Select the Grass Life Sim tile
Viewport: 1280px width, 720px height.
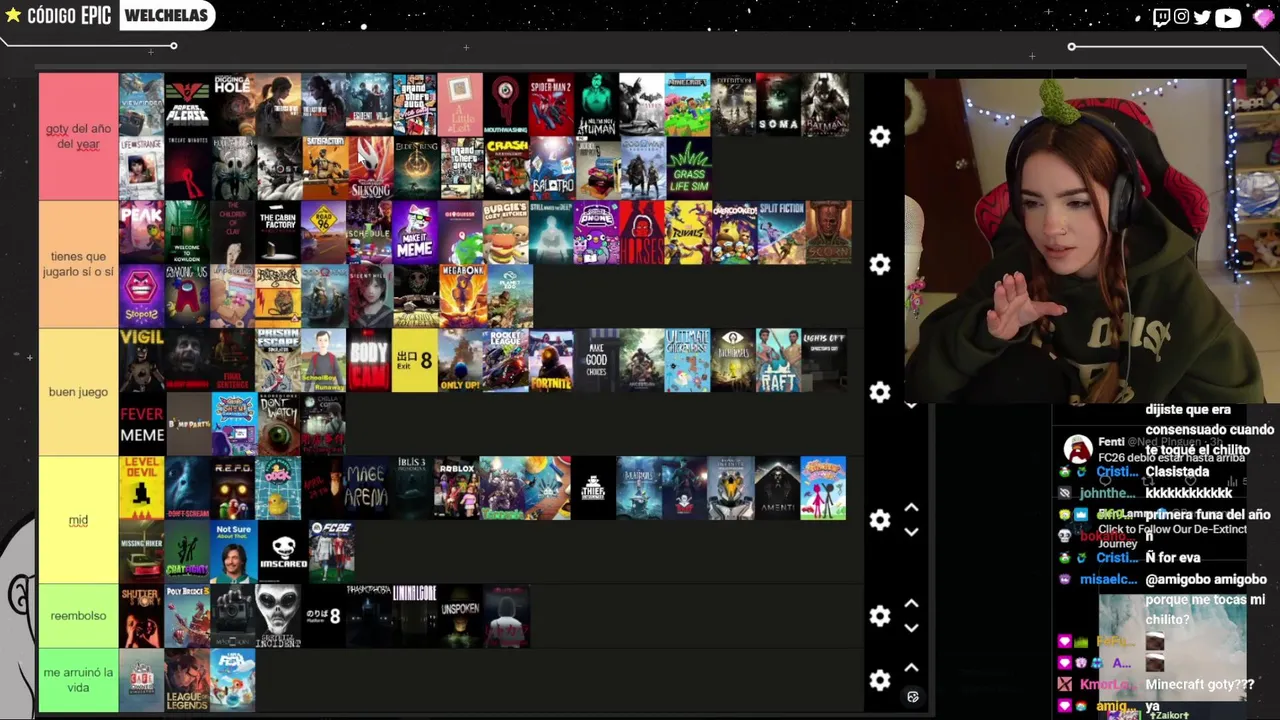[x=687, y=168]
